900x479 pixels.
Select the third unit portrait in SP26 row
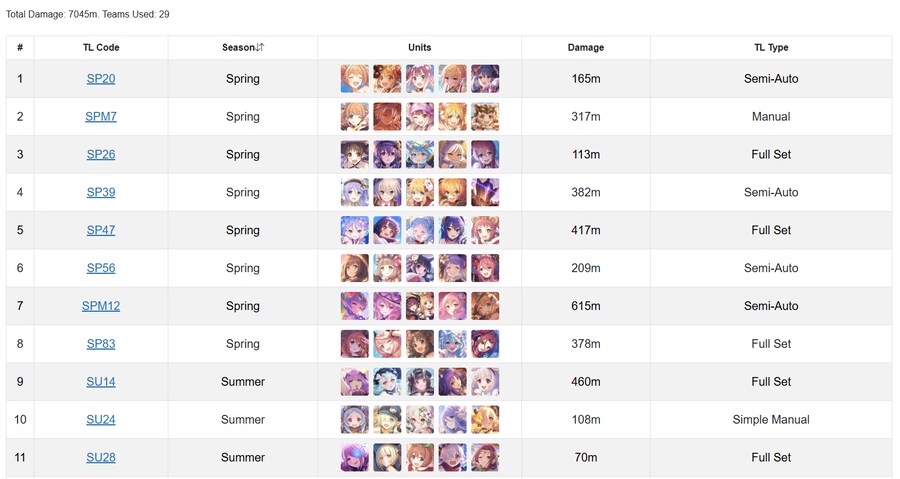point(420,155)
